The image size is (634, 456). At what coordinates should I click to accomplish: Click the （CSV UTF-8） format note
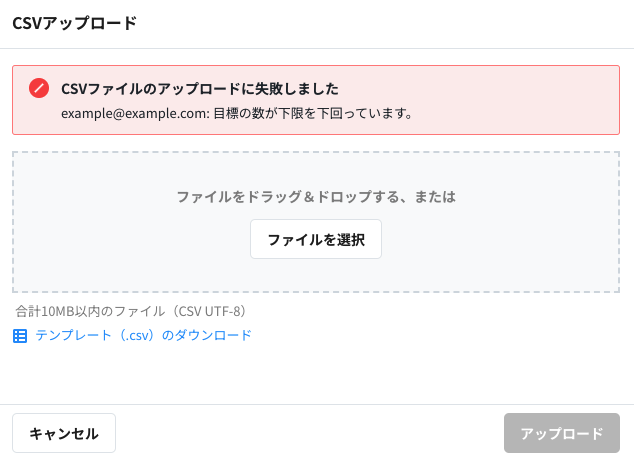point(212,311)
